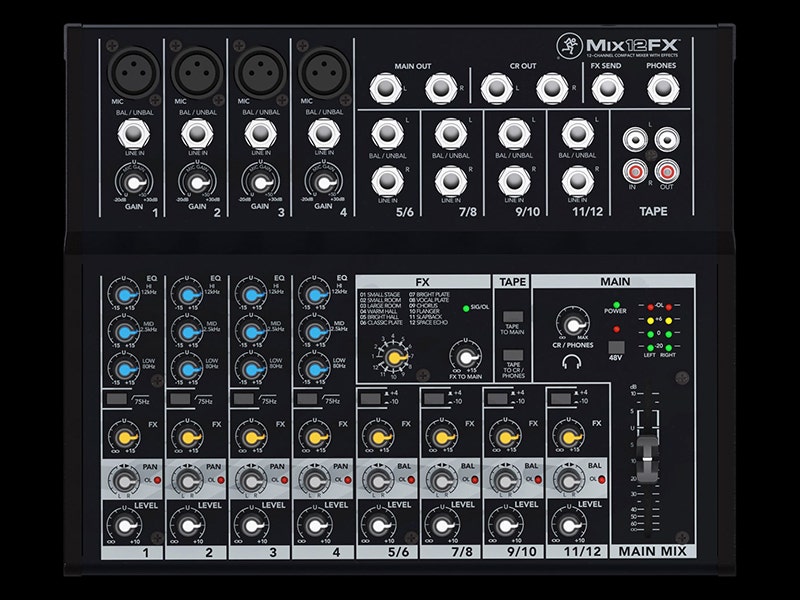The height and width of the screenshot is (600, 800).
Task: Toggle channel 11/12 +4/-10 level switch
Action: click(x=561, y=398)
